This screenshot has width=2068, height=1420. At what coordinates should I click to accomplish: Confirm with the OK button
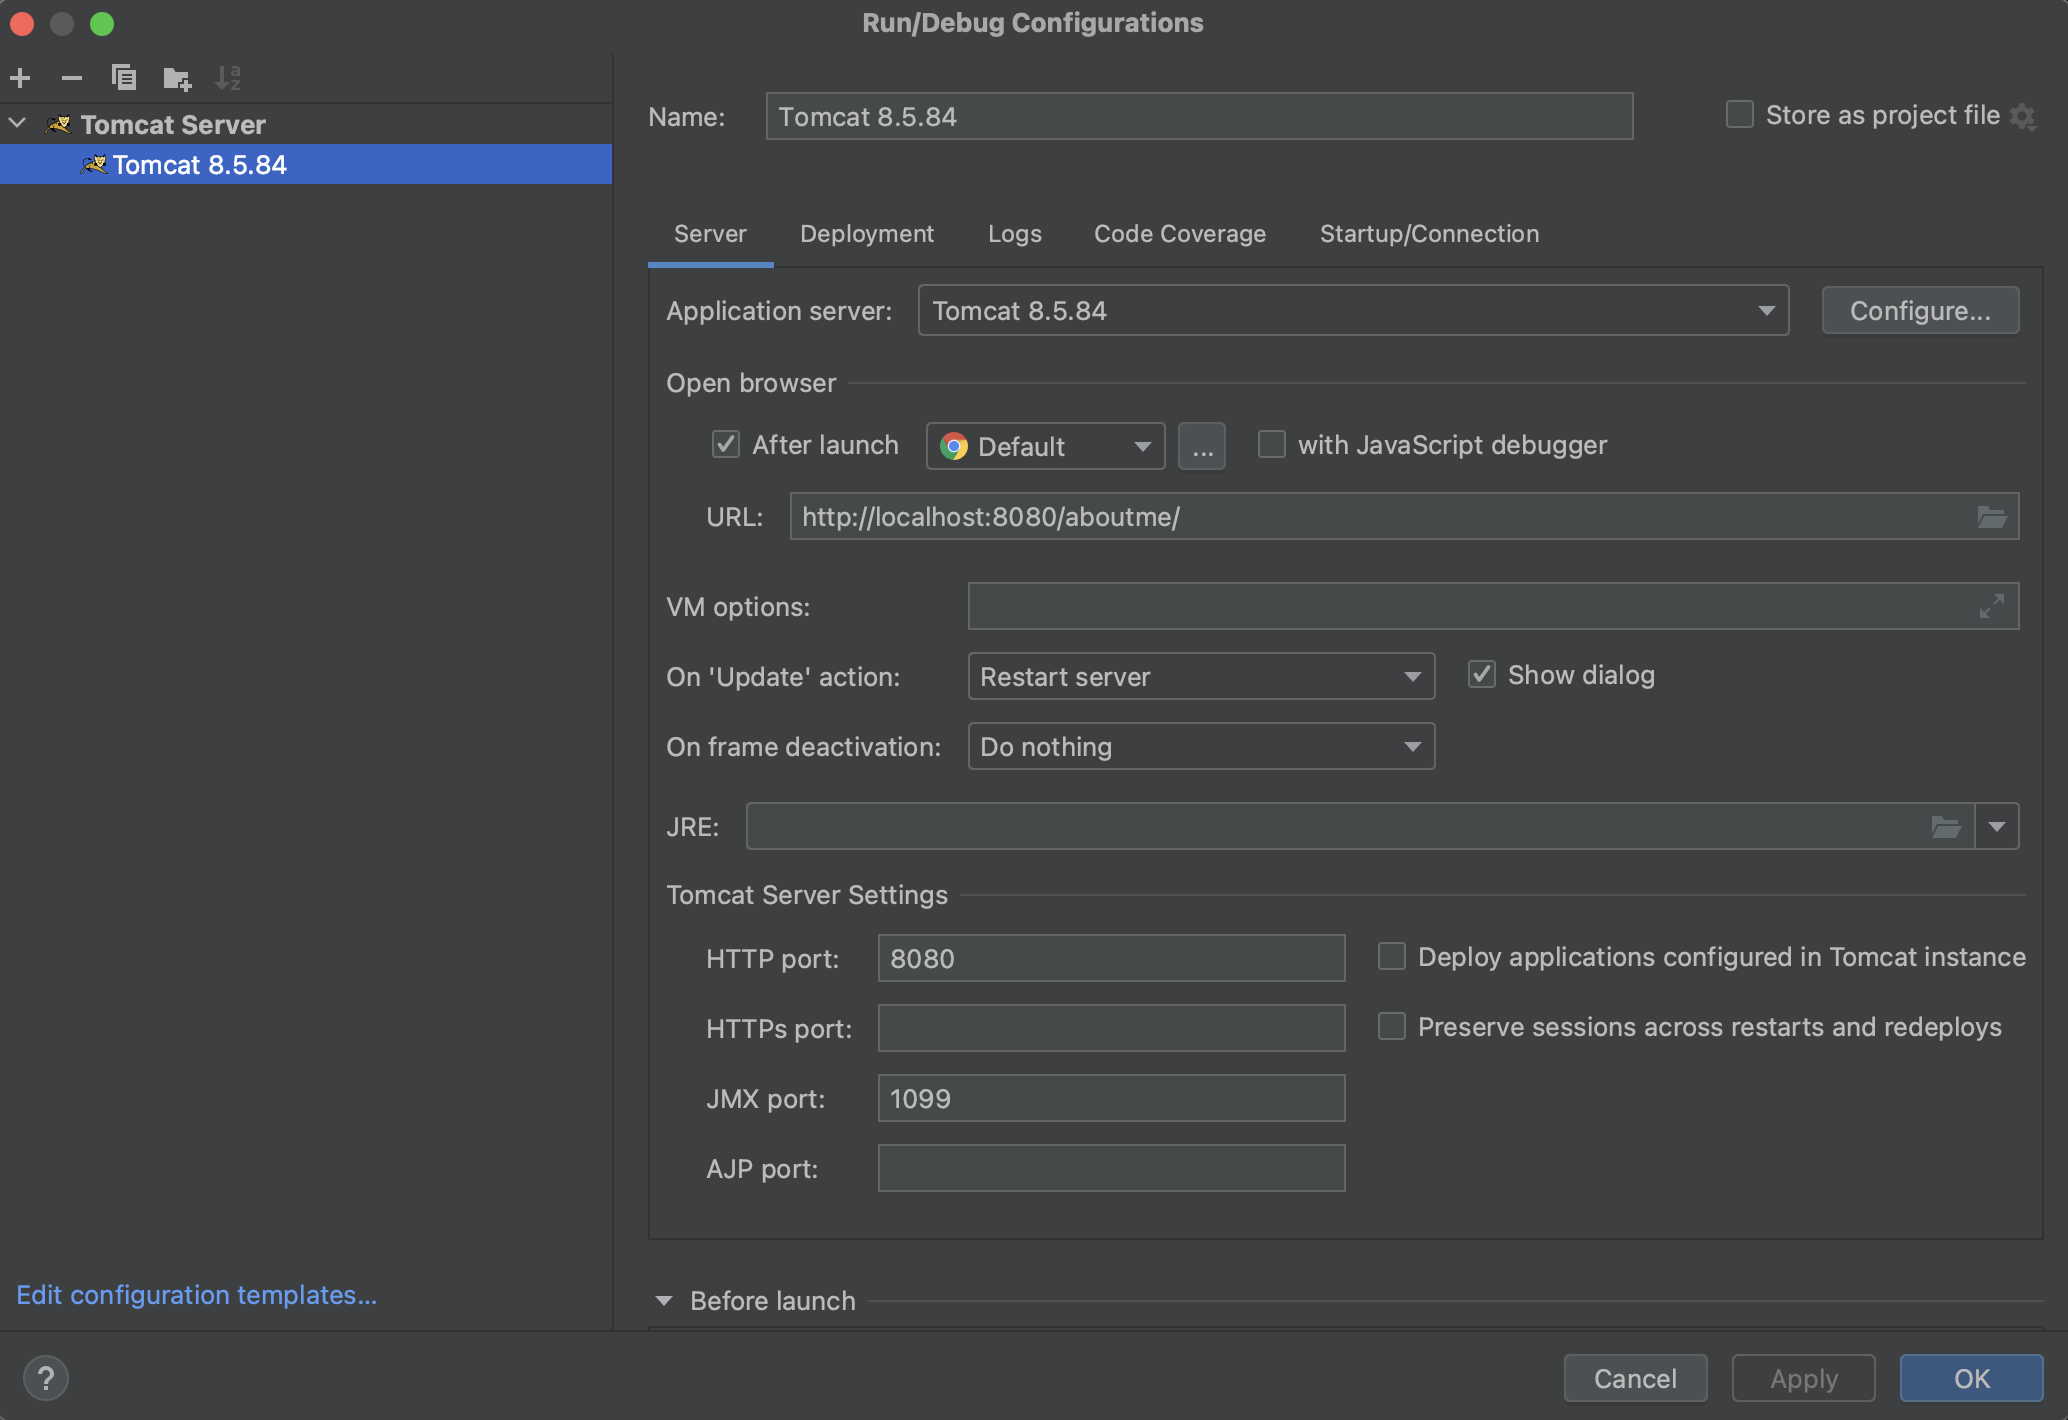[x=1972, y=1378]
